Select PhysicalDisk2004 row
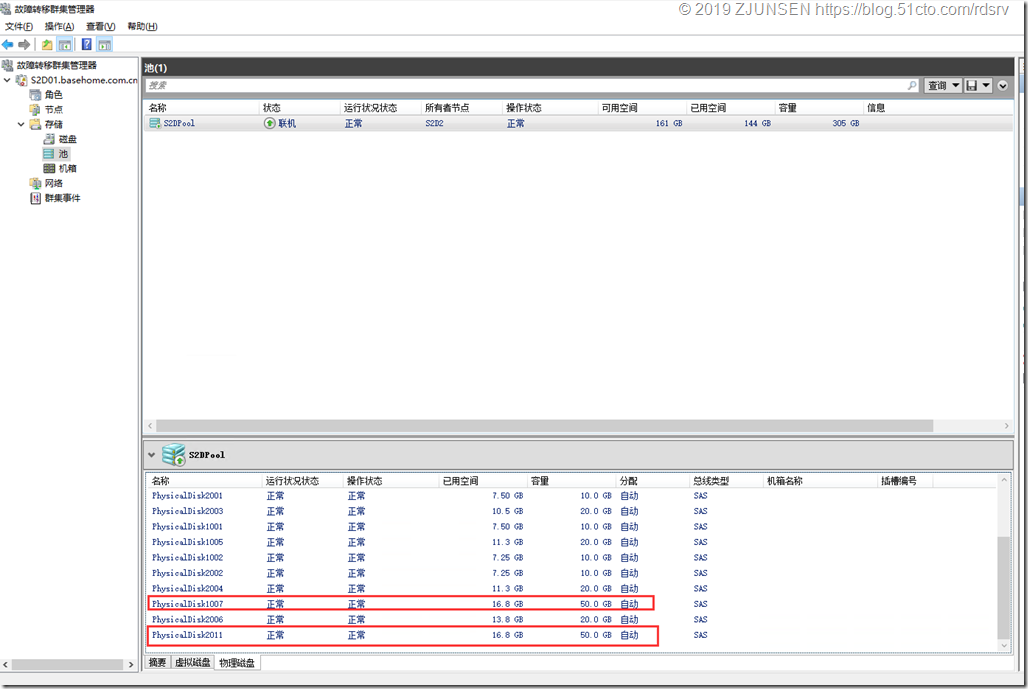 point(570,589)
